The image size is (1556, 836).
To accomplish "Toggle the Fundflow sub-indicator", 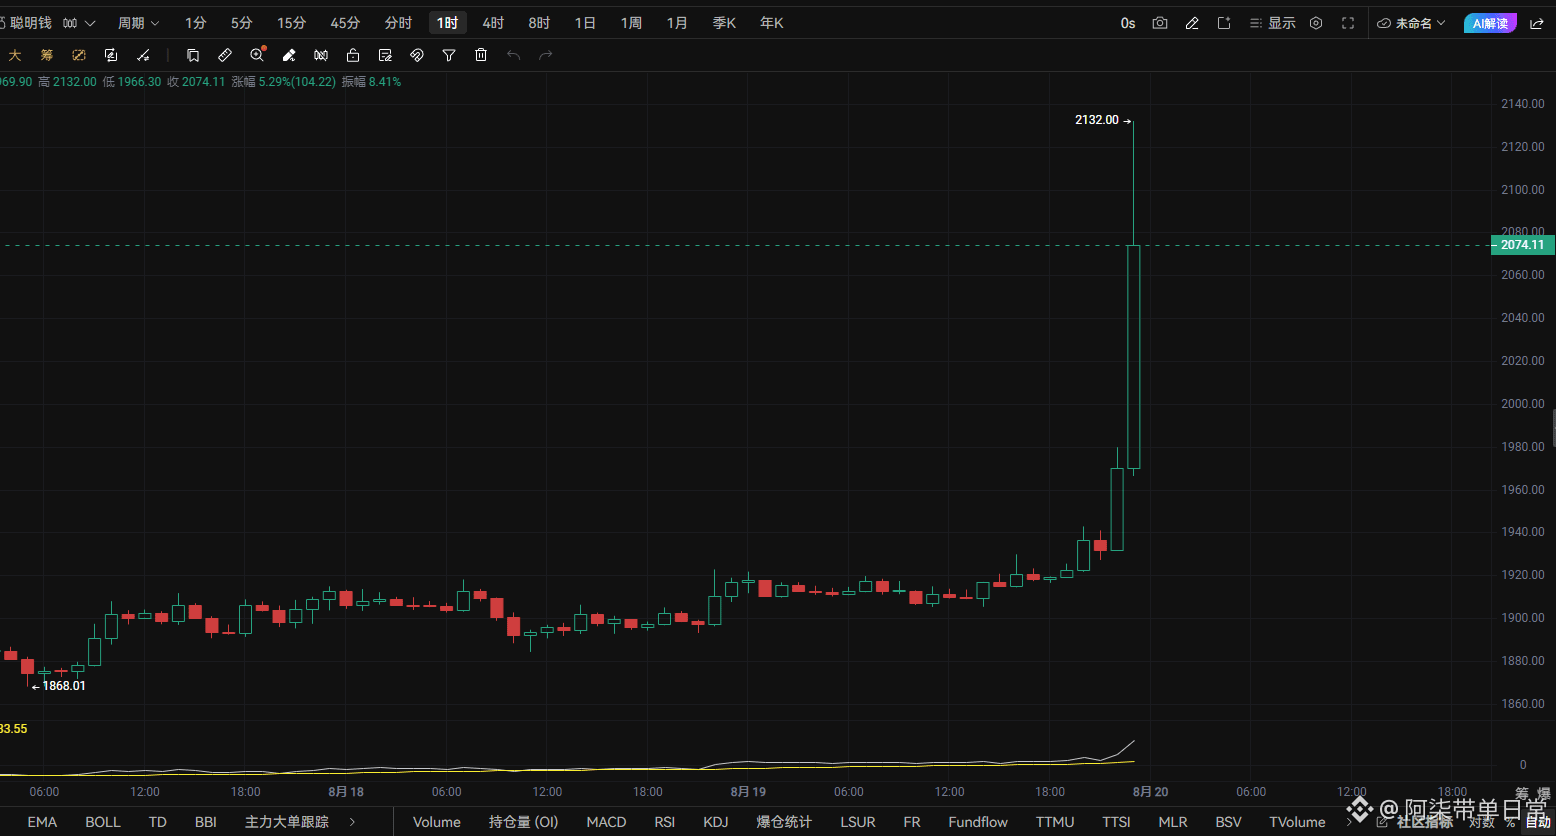I will click(x=978, y=822).
